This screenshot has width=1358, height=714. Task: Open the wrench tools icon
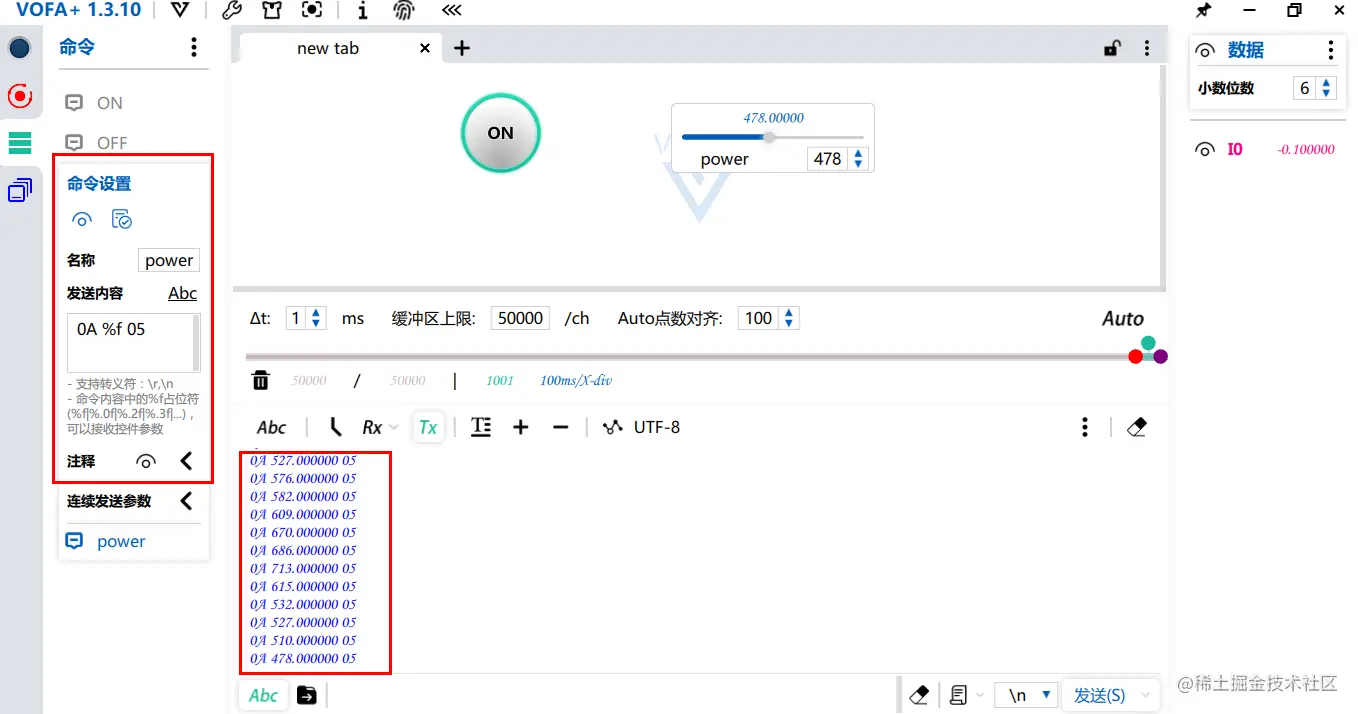click(231, 10)
